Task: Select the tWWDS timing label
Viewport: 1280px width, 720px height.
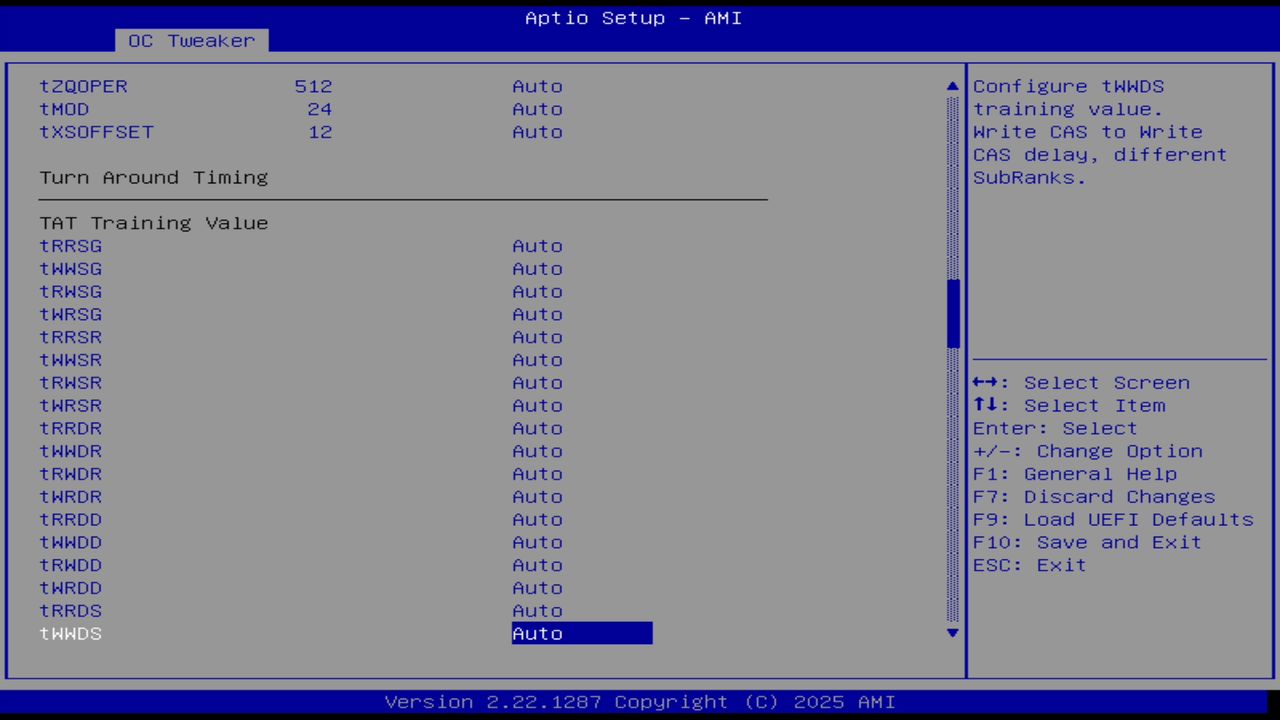Action: pyautogui.click(x=70, y=634)
